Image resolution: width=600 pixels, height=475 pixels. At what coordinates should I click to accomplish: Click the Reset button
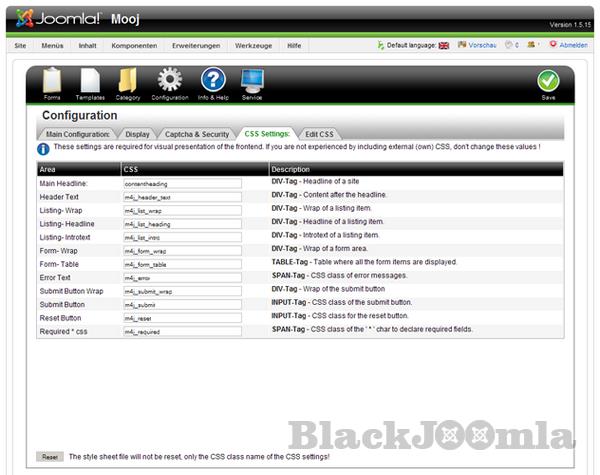coord(49,456)
